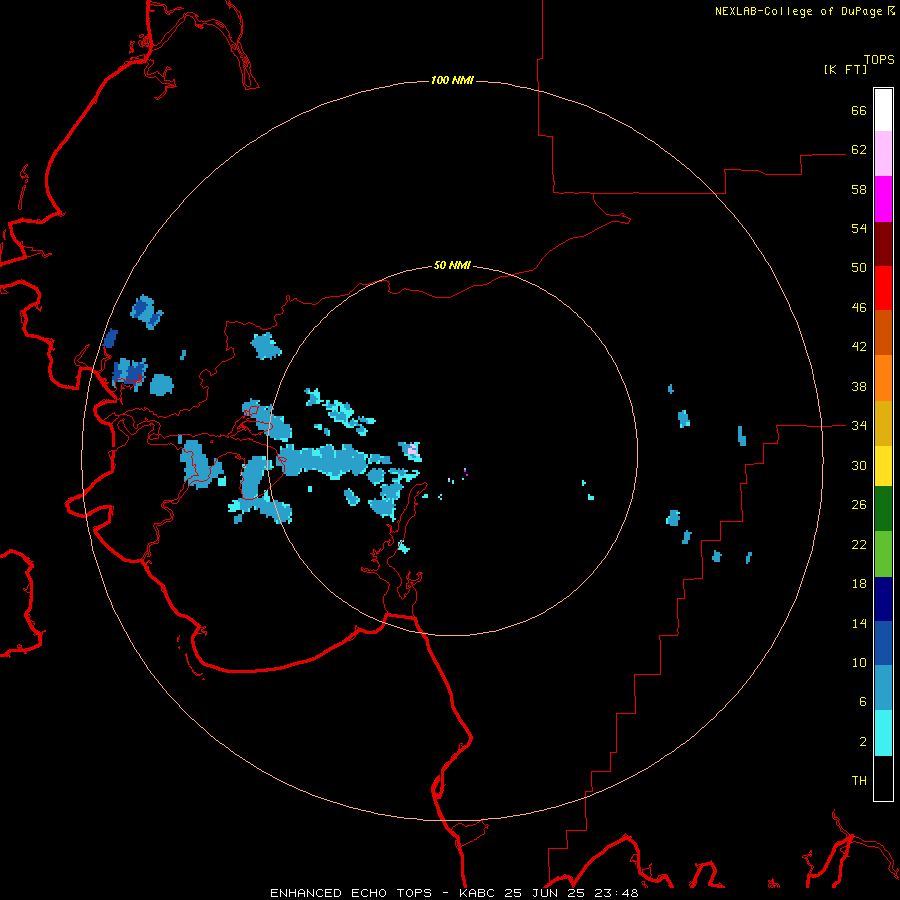
Task: Select the cyan swatch in the color bar
Action: [883, 733]
